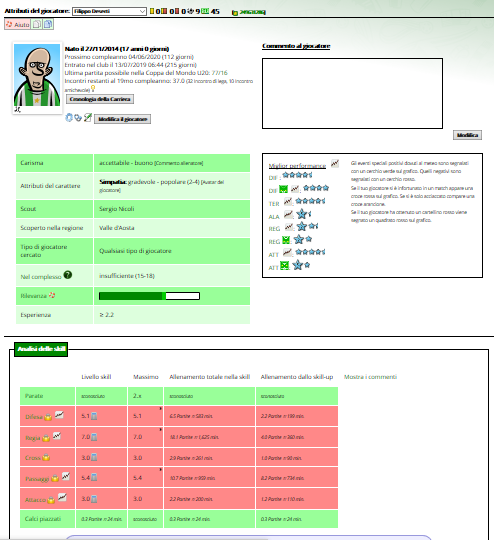This screenshot has height=540, width=494.
Task: Click the light green copy icon next to Aiuto
Action: pyautogui.click(x=37, y=24)
